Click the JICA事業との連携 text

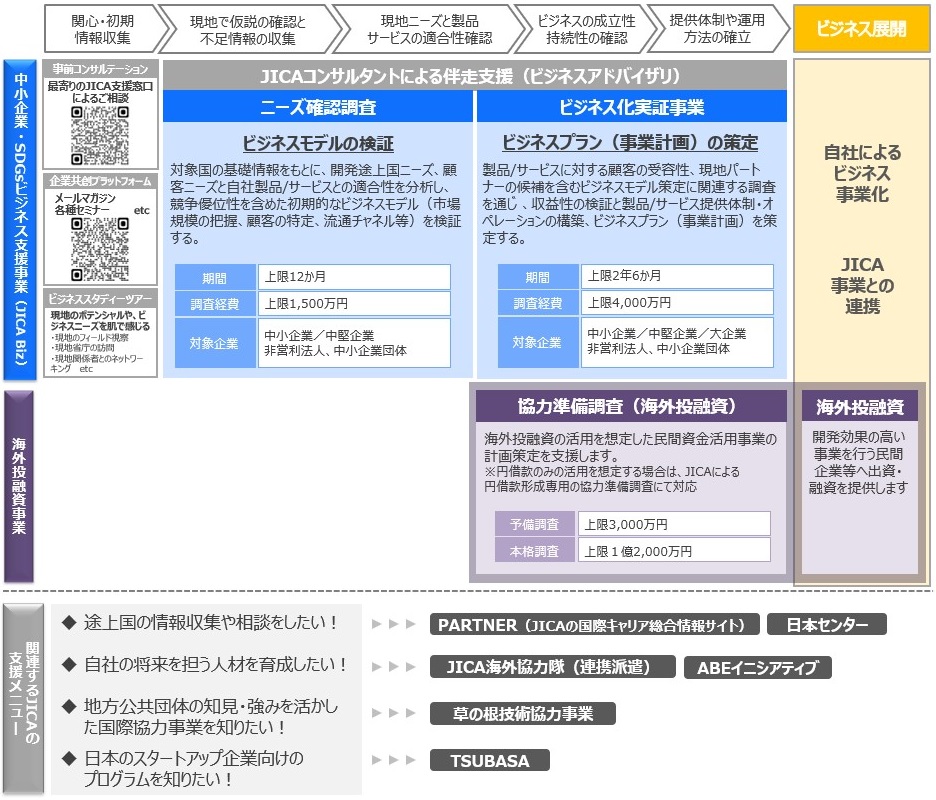tap(862, 285)
